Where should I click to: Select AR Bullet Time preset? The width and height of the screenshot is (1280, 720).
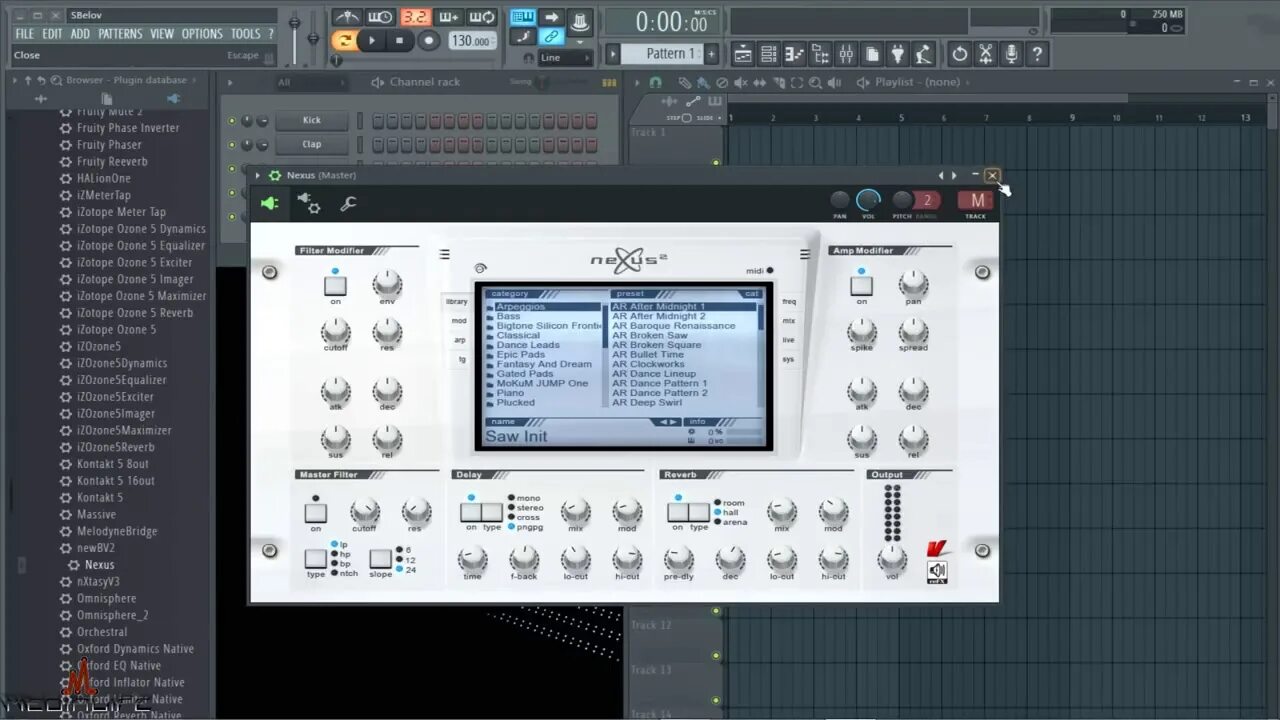coord(647,355)
